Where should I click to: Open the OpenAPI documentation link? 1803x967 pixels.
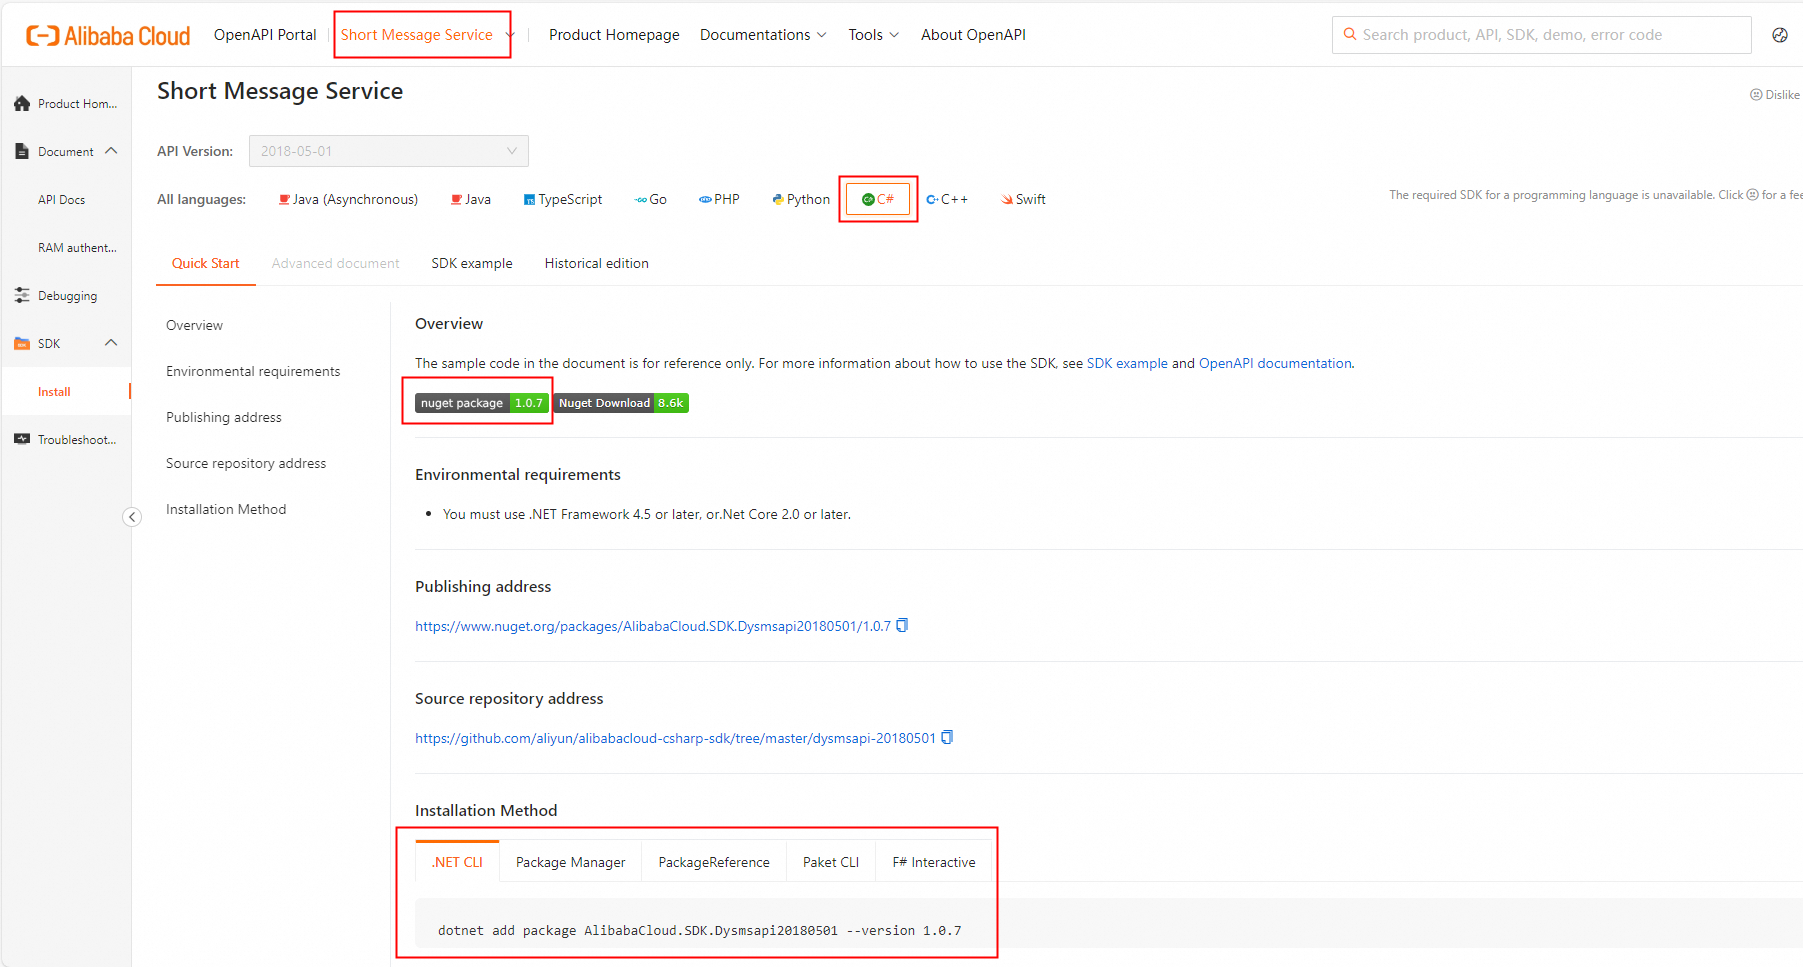1275,363
